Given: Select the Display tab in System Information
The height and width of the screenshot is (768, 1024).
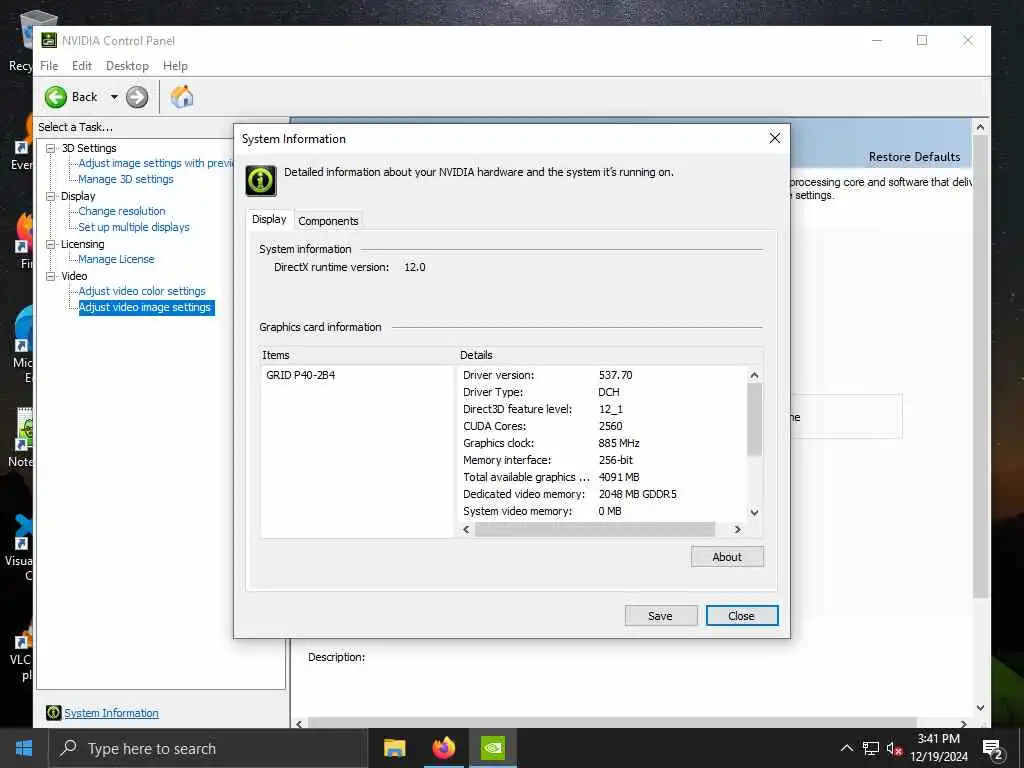Looking at the screenshot, I should tap(269, 219).
